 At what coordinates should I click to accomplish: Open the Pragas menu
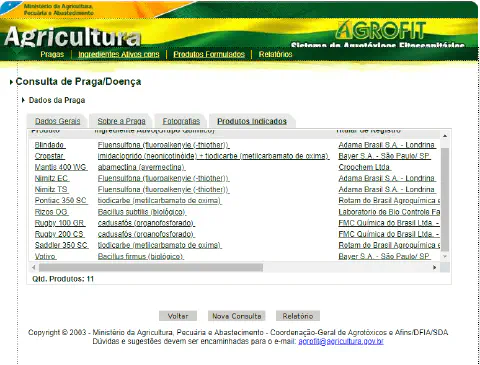(x=52, y=54)
